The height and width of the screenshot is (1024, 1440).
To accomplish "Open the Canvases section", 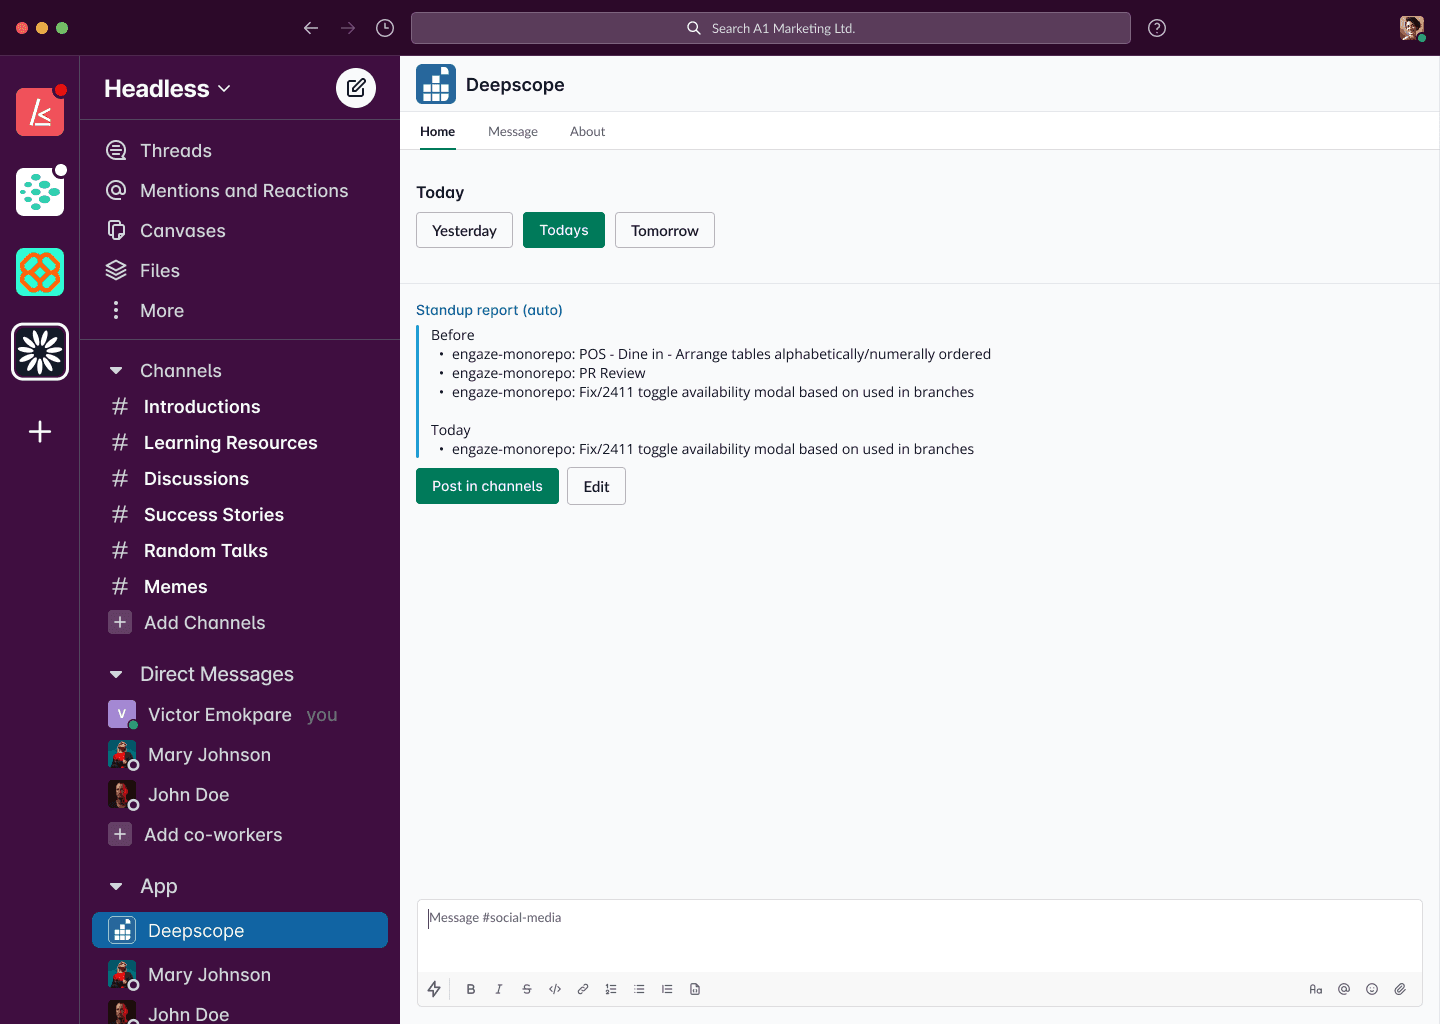I will [183, 230].
